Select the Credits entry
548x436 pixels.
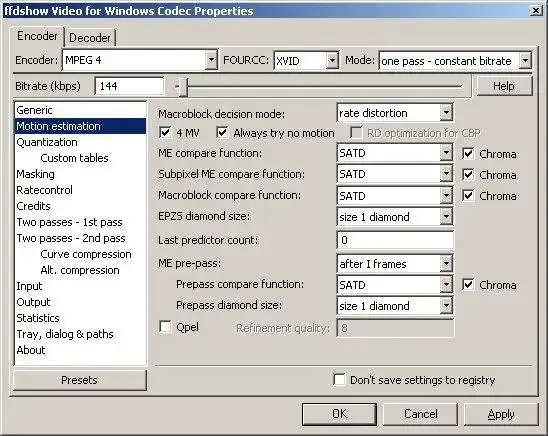pyautogui.click(x=80, y=206)
